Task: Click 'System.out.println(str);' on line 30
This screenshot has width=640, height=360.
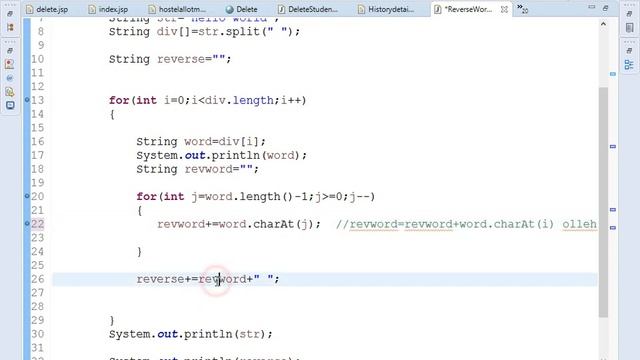Action: click(190, 334)
